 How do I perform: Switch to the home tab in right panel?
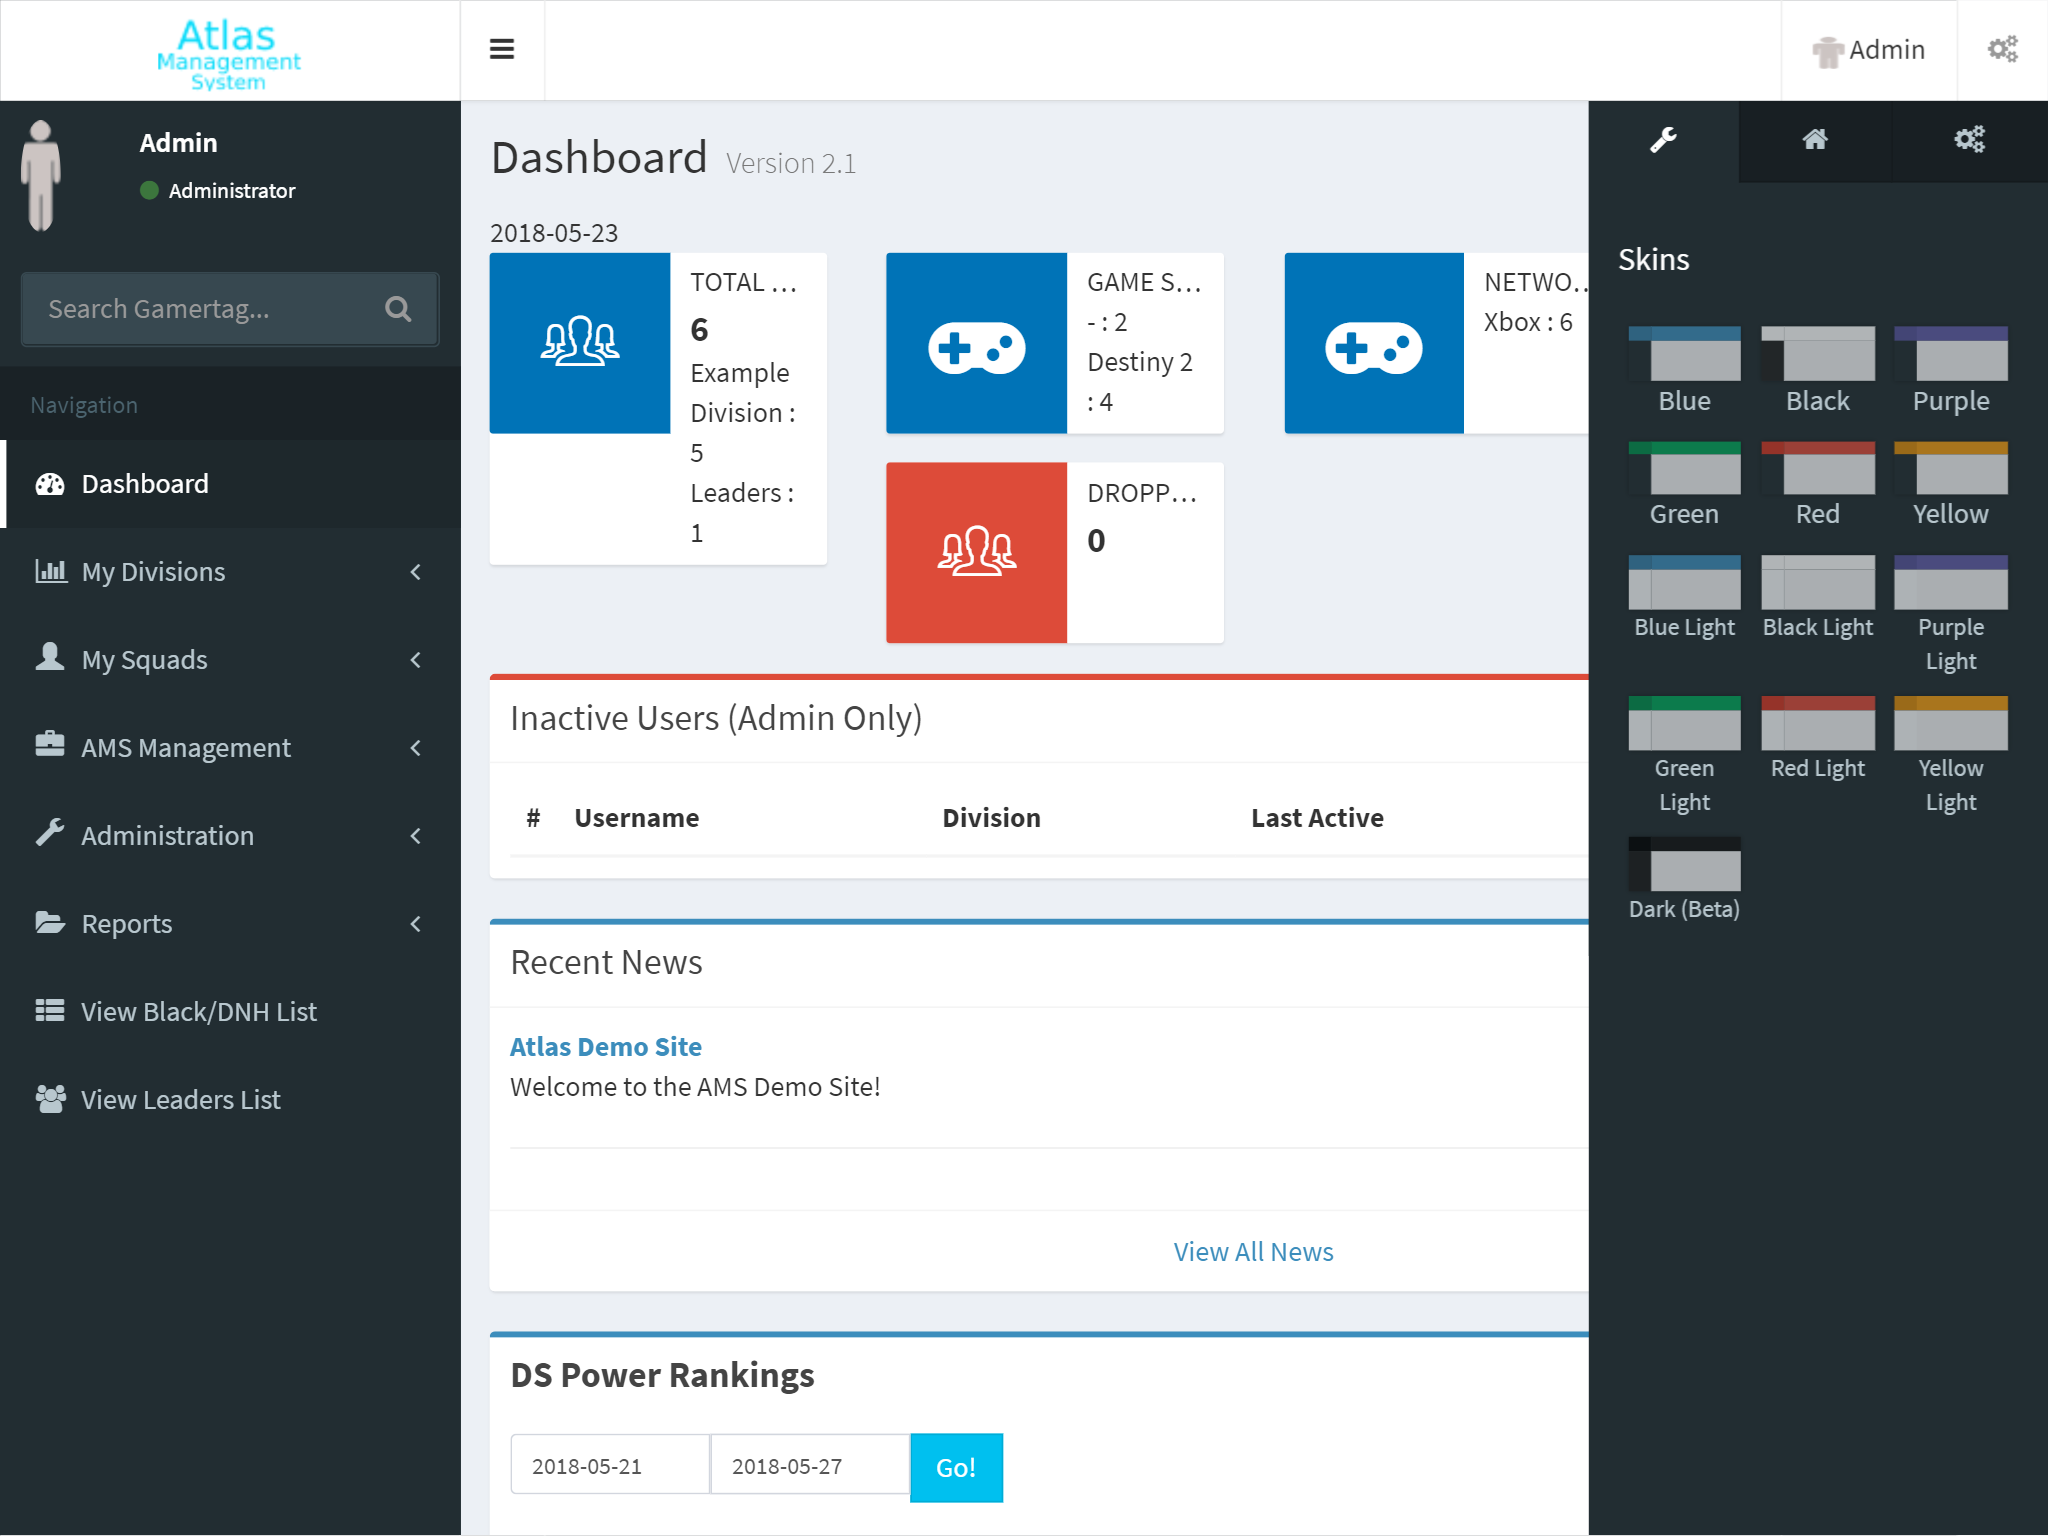[x=1815, y=140]
